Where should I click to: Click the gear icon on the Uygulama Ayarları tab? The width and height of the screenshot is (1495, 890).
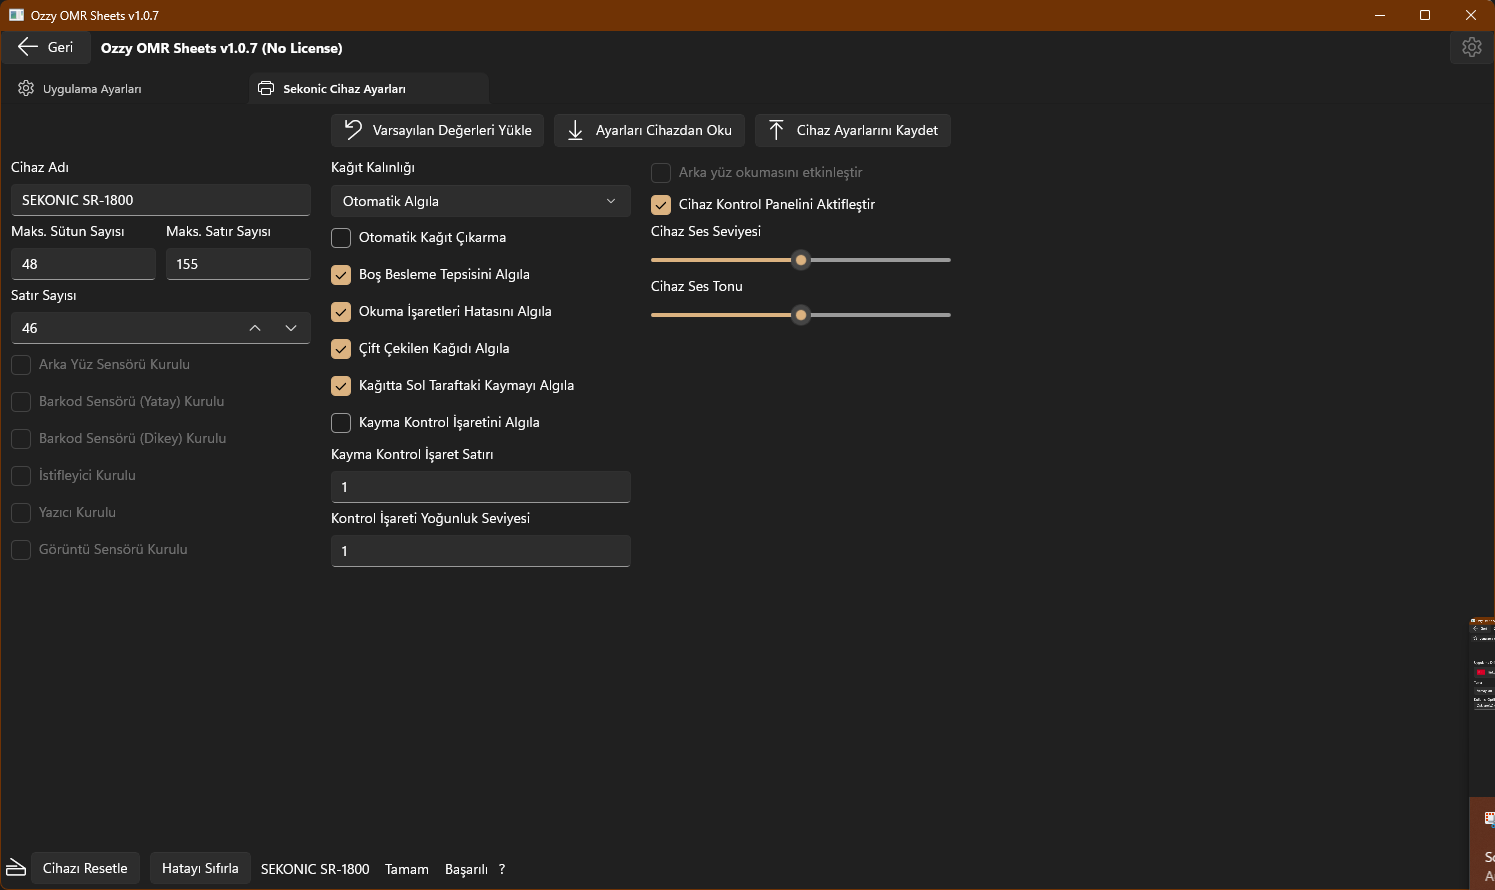click(x=26, y=89)
